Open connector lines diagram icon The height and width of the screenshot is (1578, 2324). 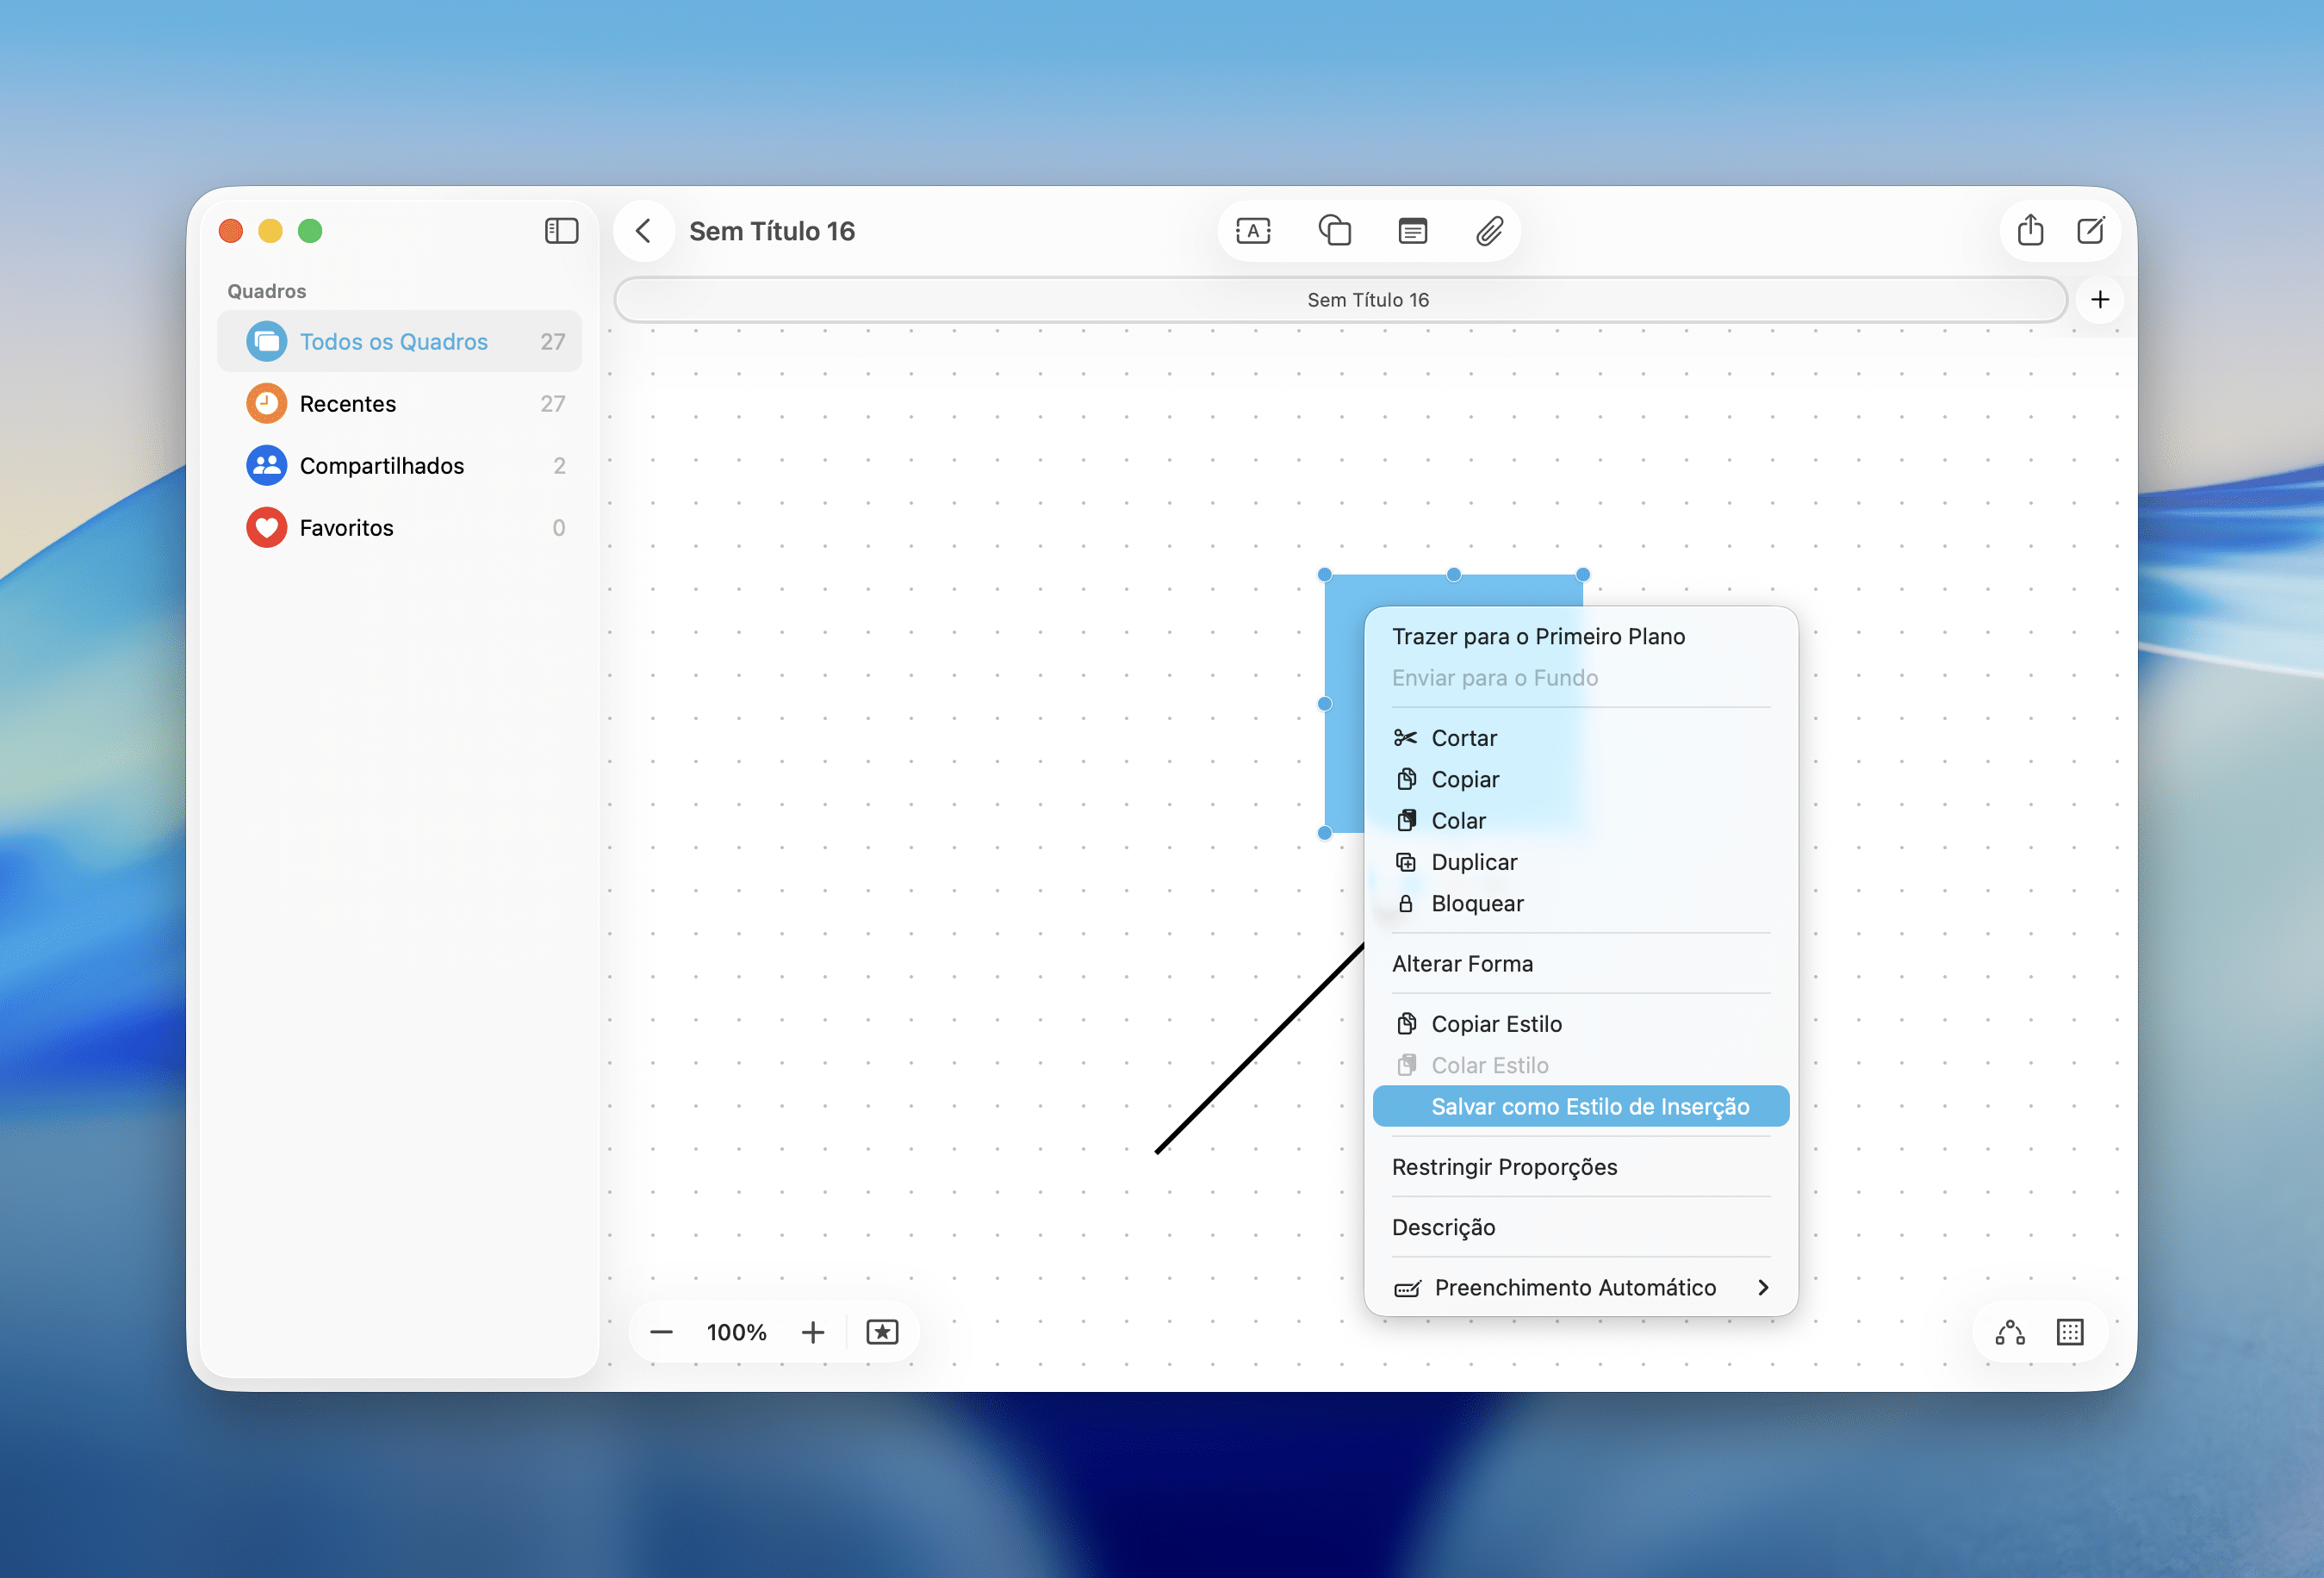[2009, 1332]
